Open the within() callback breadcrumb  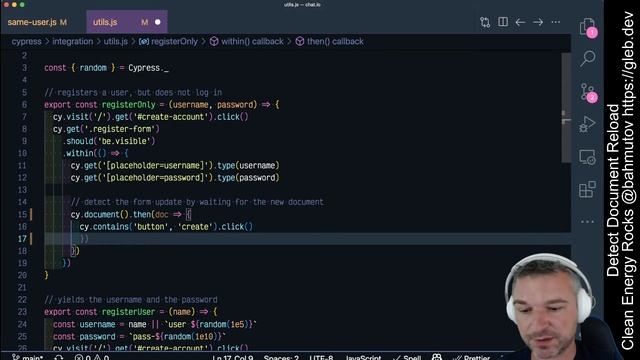[x=247, y=41]
